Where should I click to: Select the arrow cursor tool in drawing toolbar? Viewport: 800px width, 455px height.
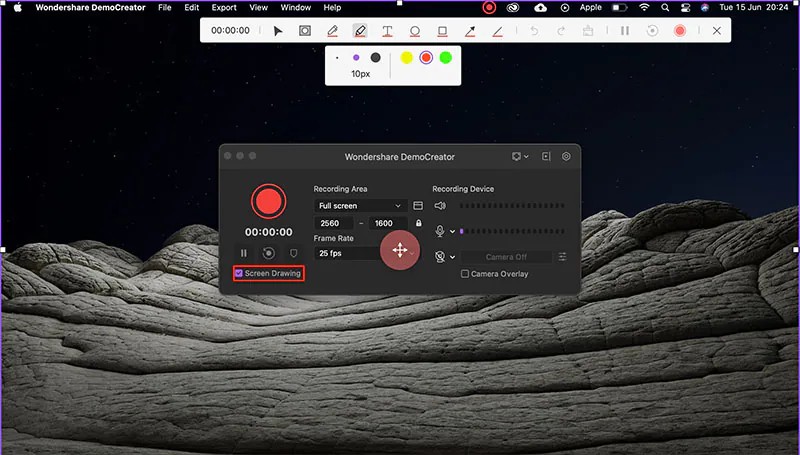pos(278,31)
